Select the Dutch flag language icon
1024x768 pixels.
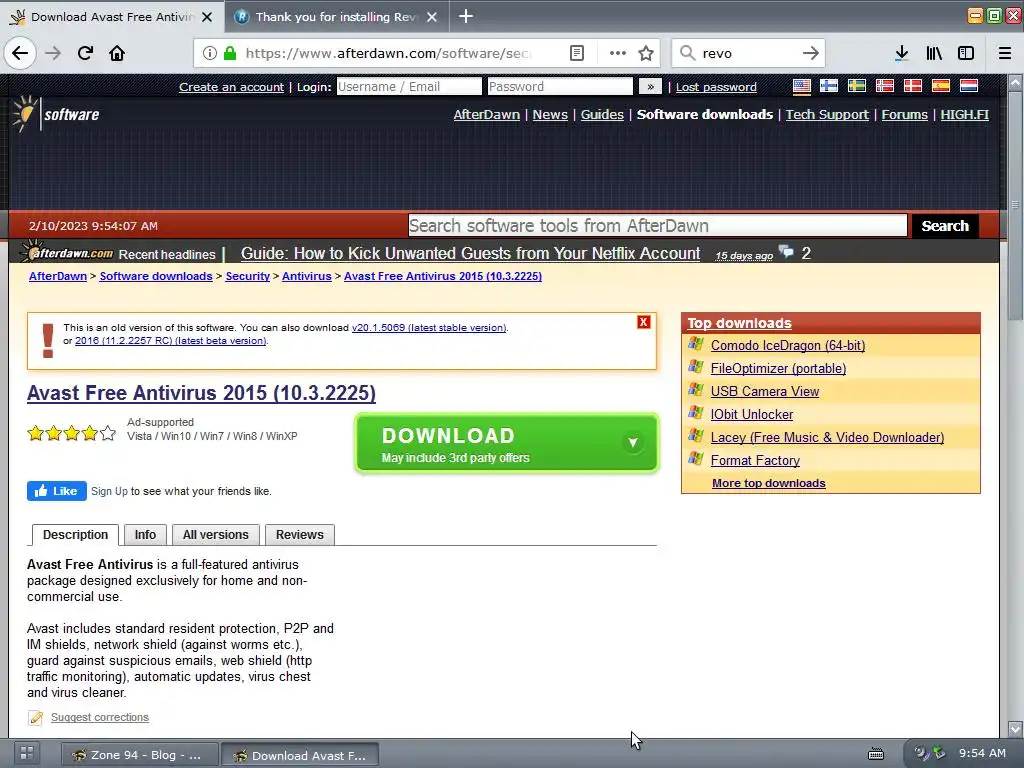(968, 86)
